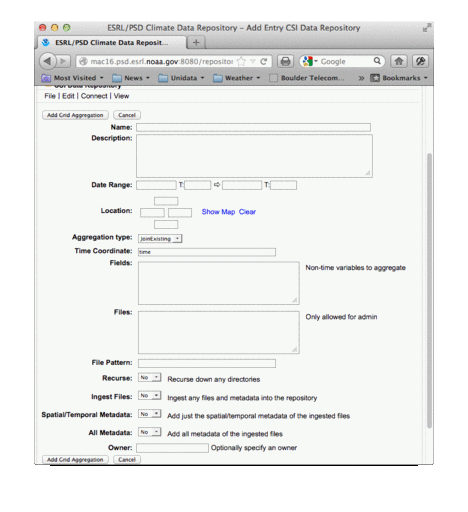Click the Date Range start time field

[x=198, y=185]
